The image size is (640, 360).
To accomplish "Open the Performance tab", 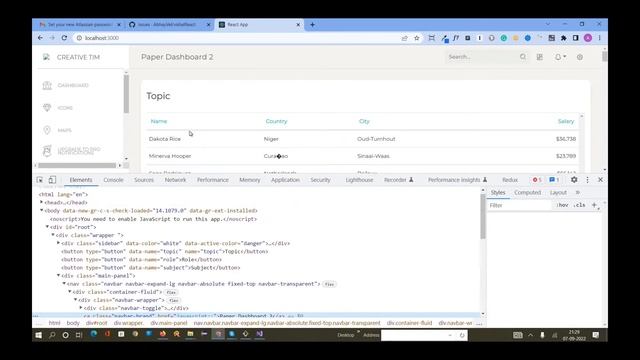I will click(213, 180).
